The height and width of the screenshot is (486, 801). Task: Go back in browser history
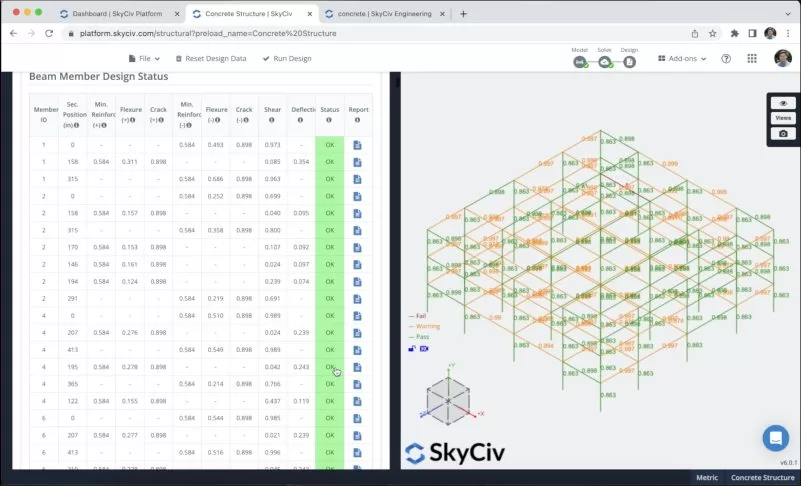point(14,33)
